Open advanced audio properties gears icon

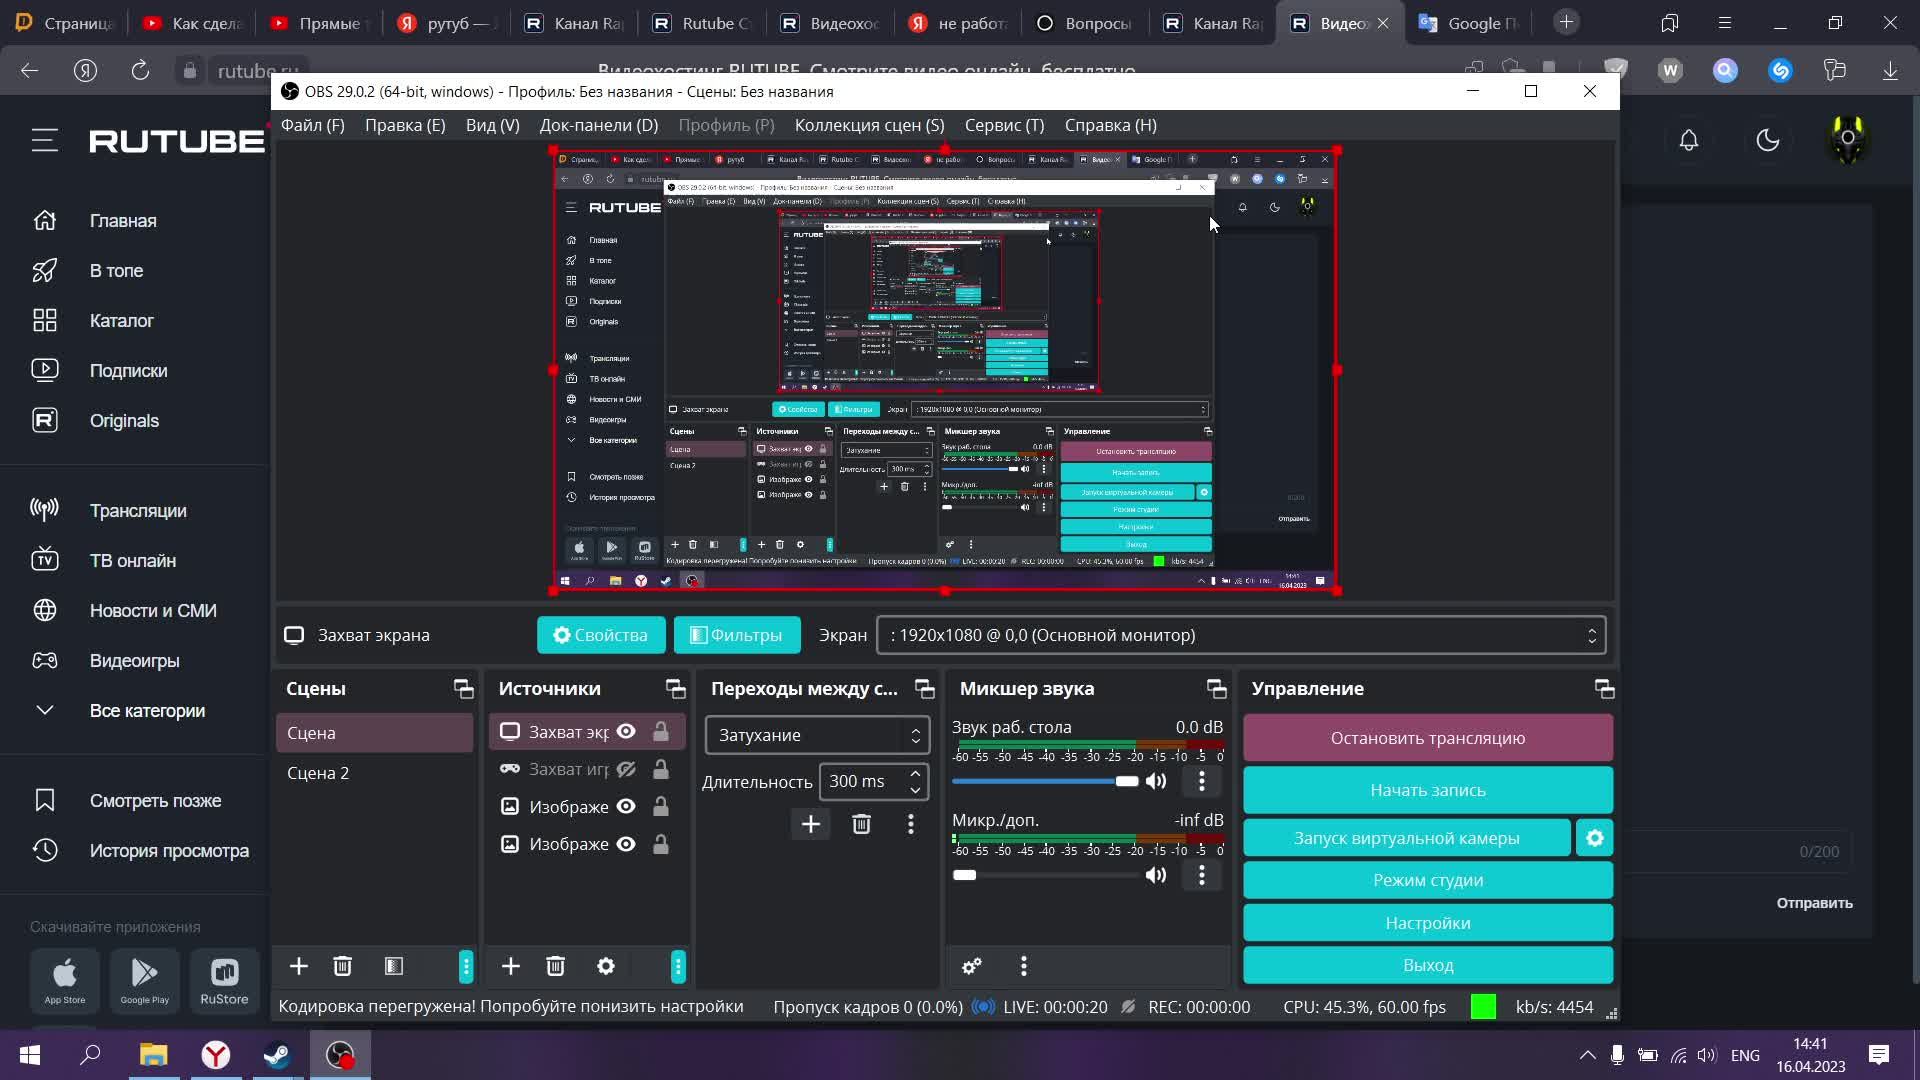971,966
